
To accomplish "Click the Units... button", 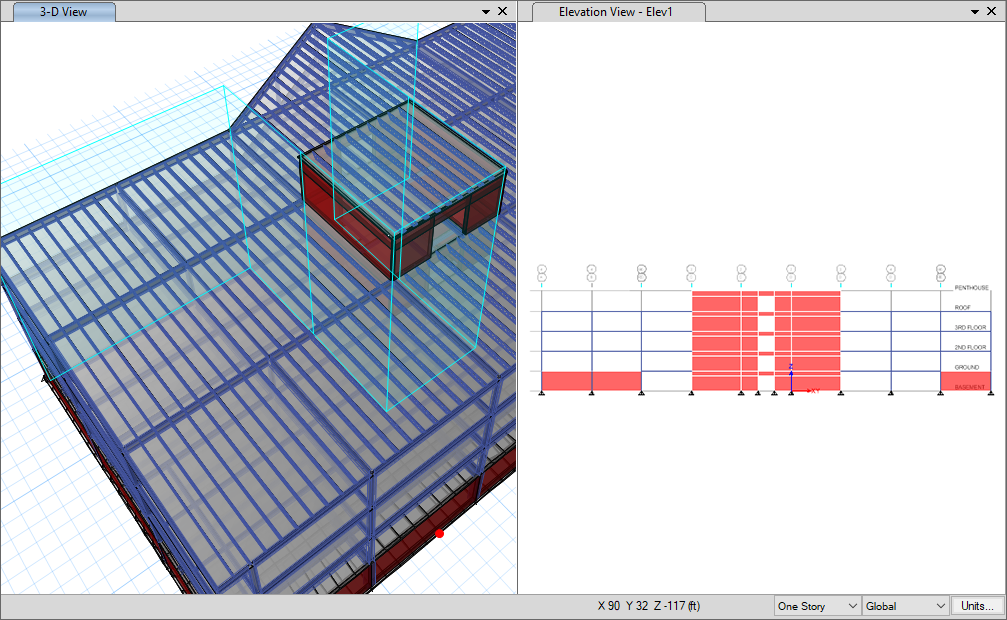I will click(x=978, y=606).
